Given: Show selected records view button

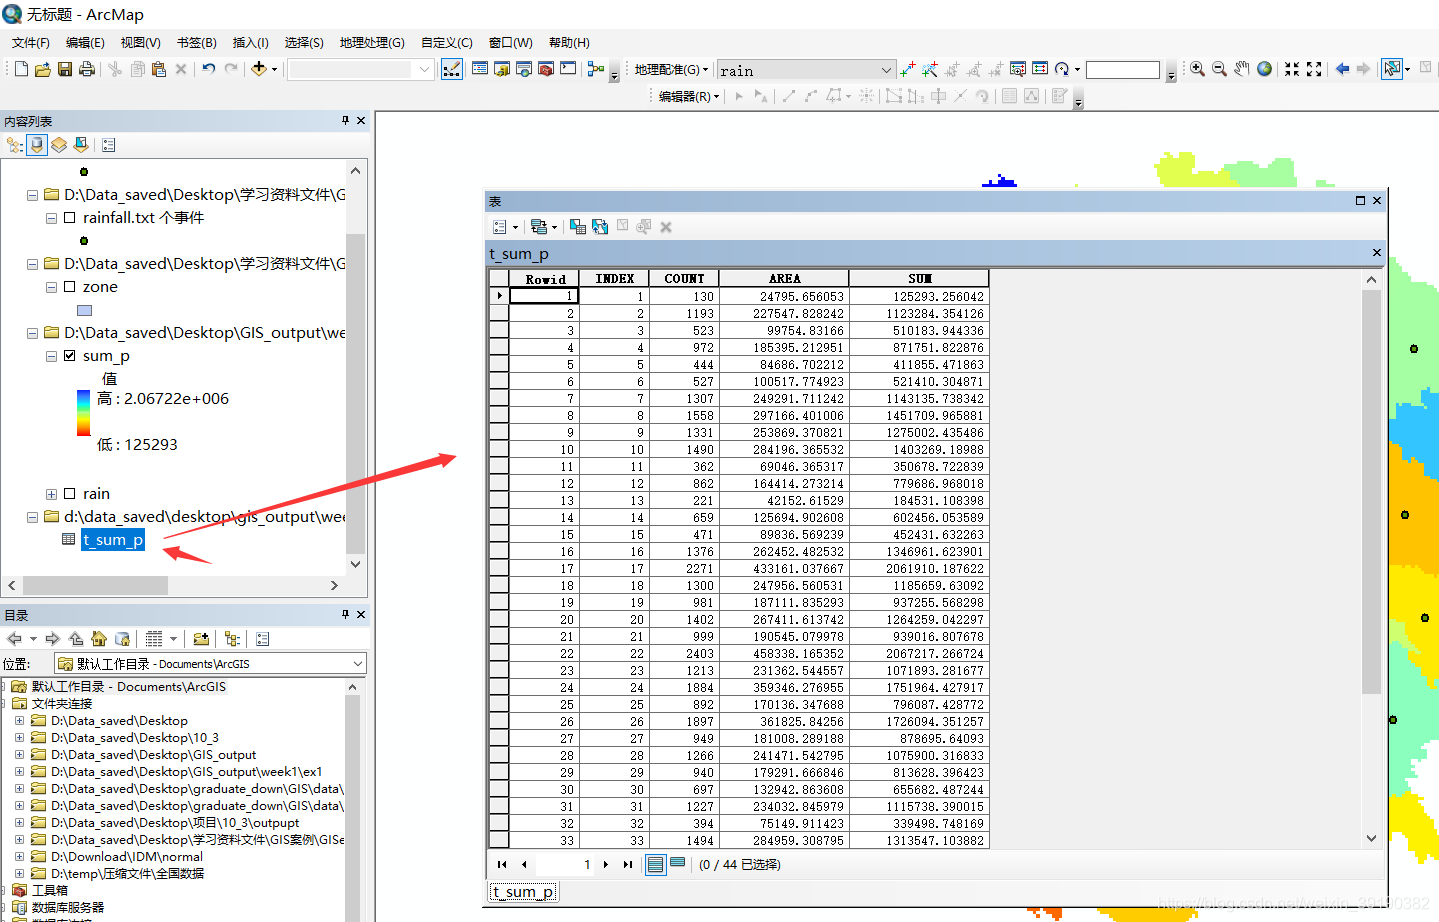Looking at the screenshot, I should [677, 864].
